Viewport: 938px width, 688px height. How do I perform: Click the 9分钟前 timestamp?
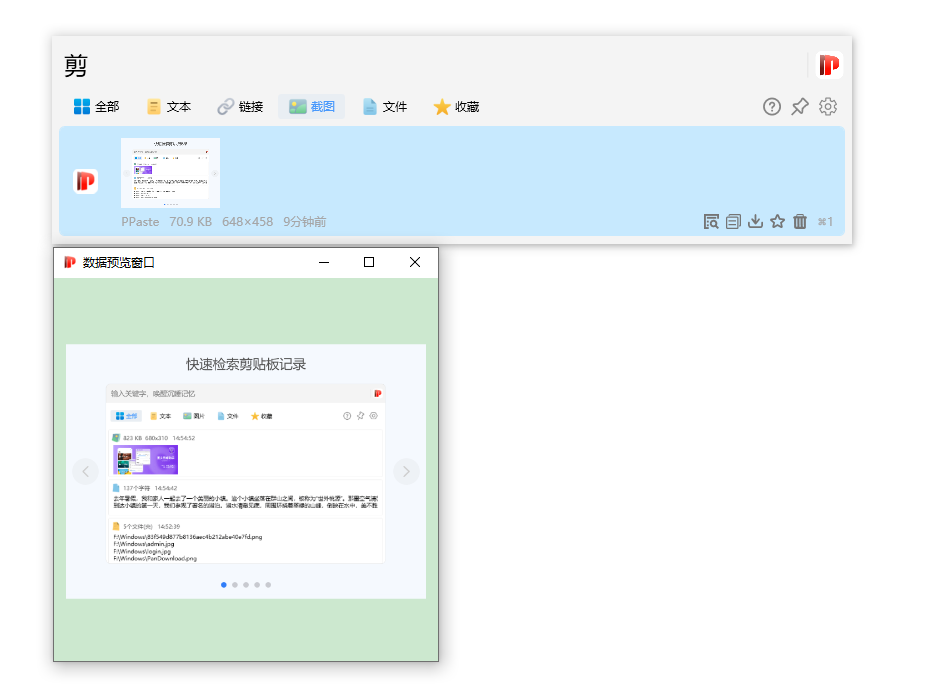(x=304, y=222)
